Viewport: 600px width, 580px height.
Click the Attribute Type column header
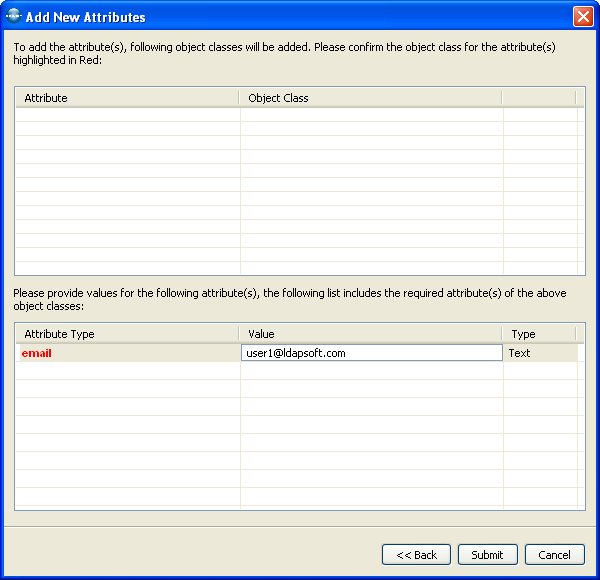(x=127, y=334)
